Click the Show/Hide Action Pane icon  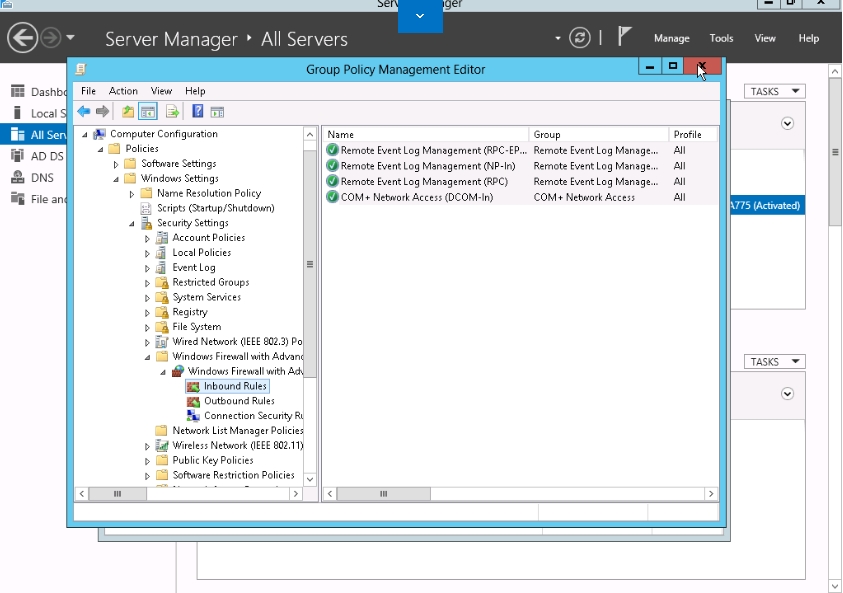click(x=217, y=111)
